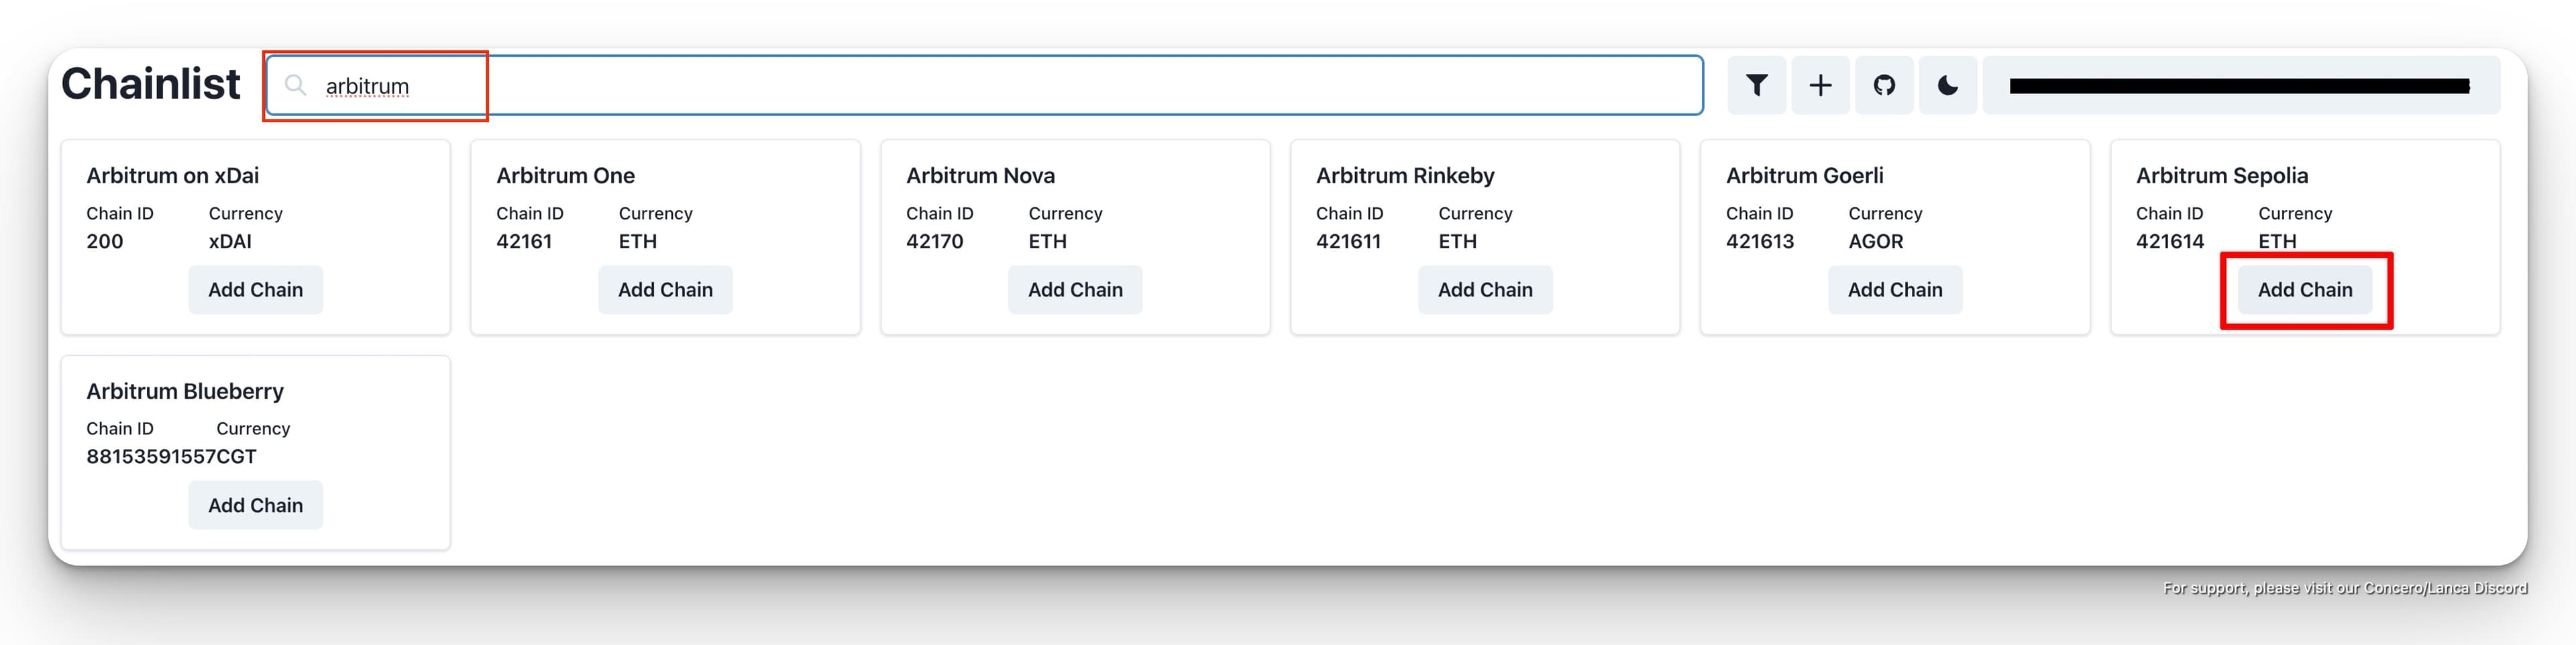Select the Arbitrum One card title
This screenshot has height=645, width=2576.
(x=565, y=176)
